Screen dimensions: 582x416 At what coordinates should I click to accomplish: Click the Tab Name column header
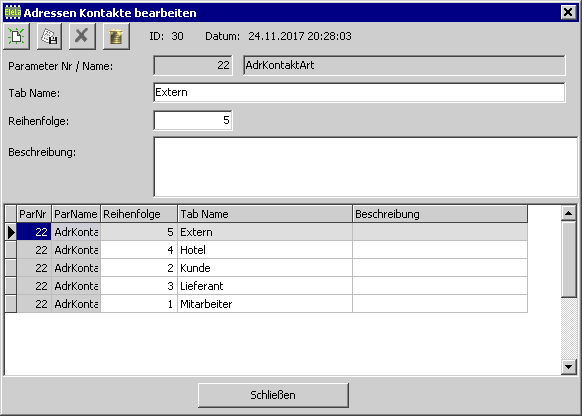click(x=265, y=214)
